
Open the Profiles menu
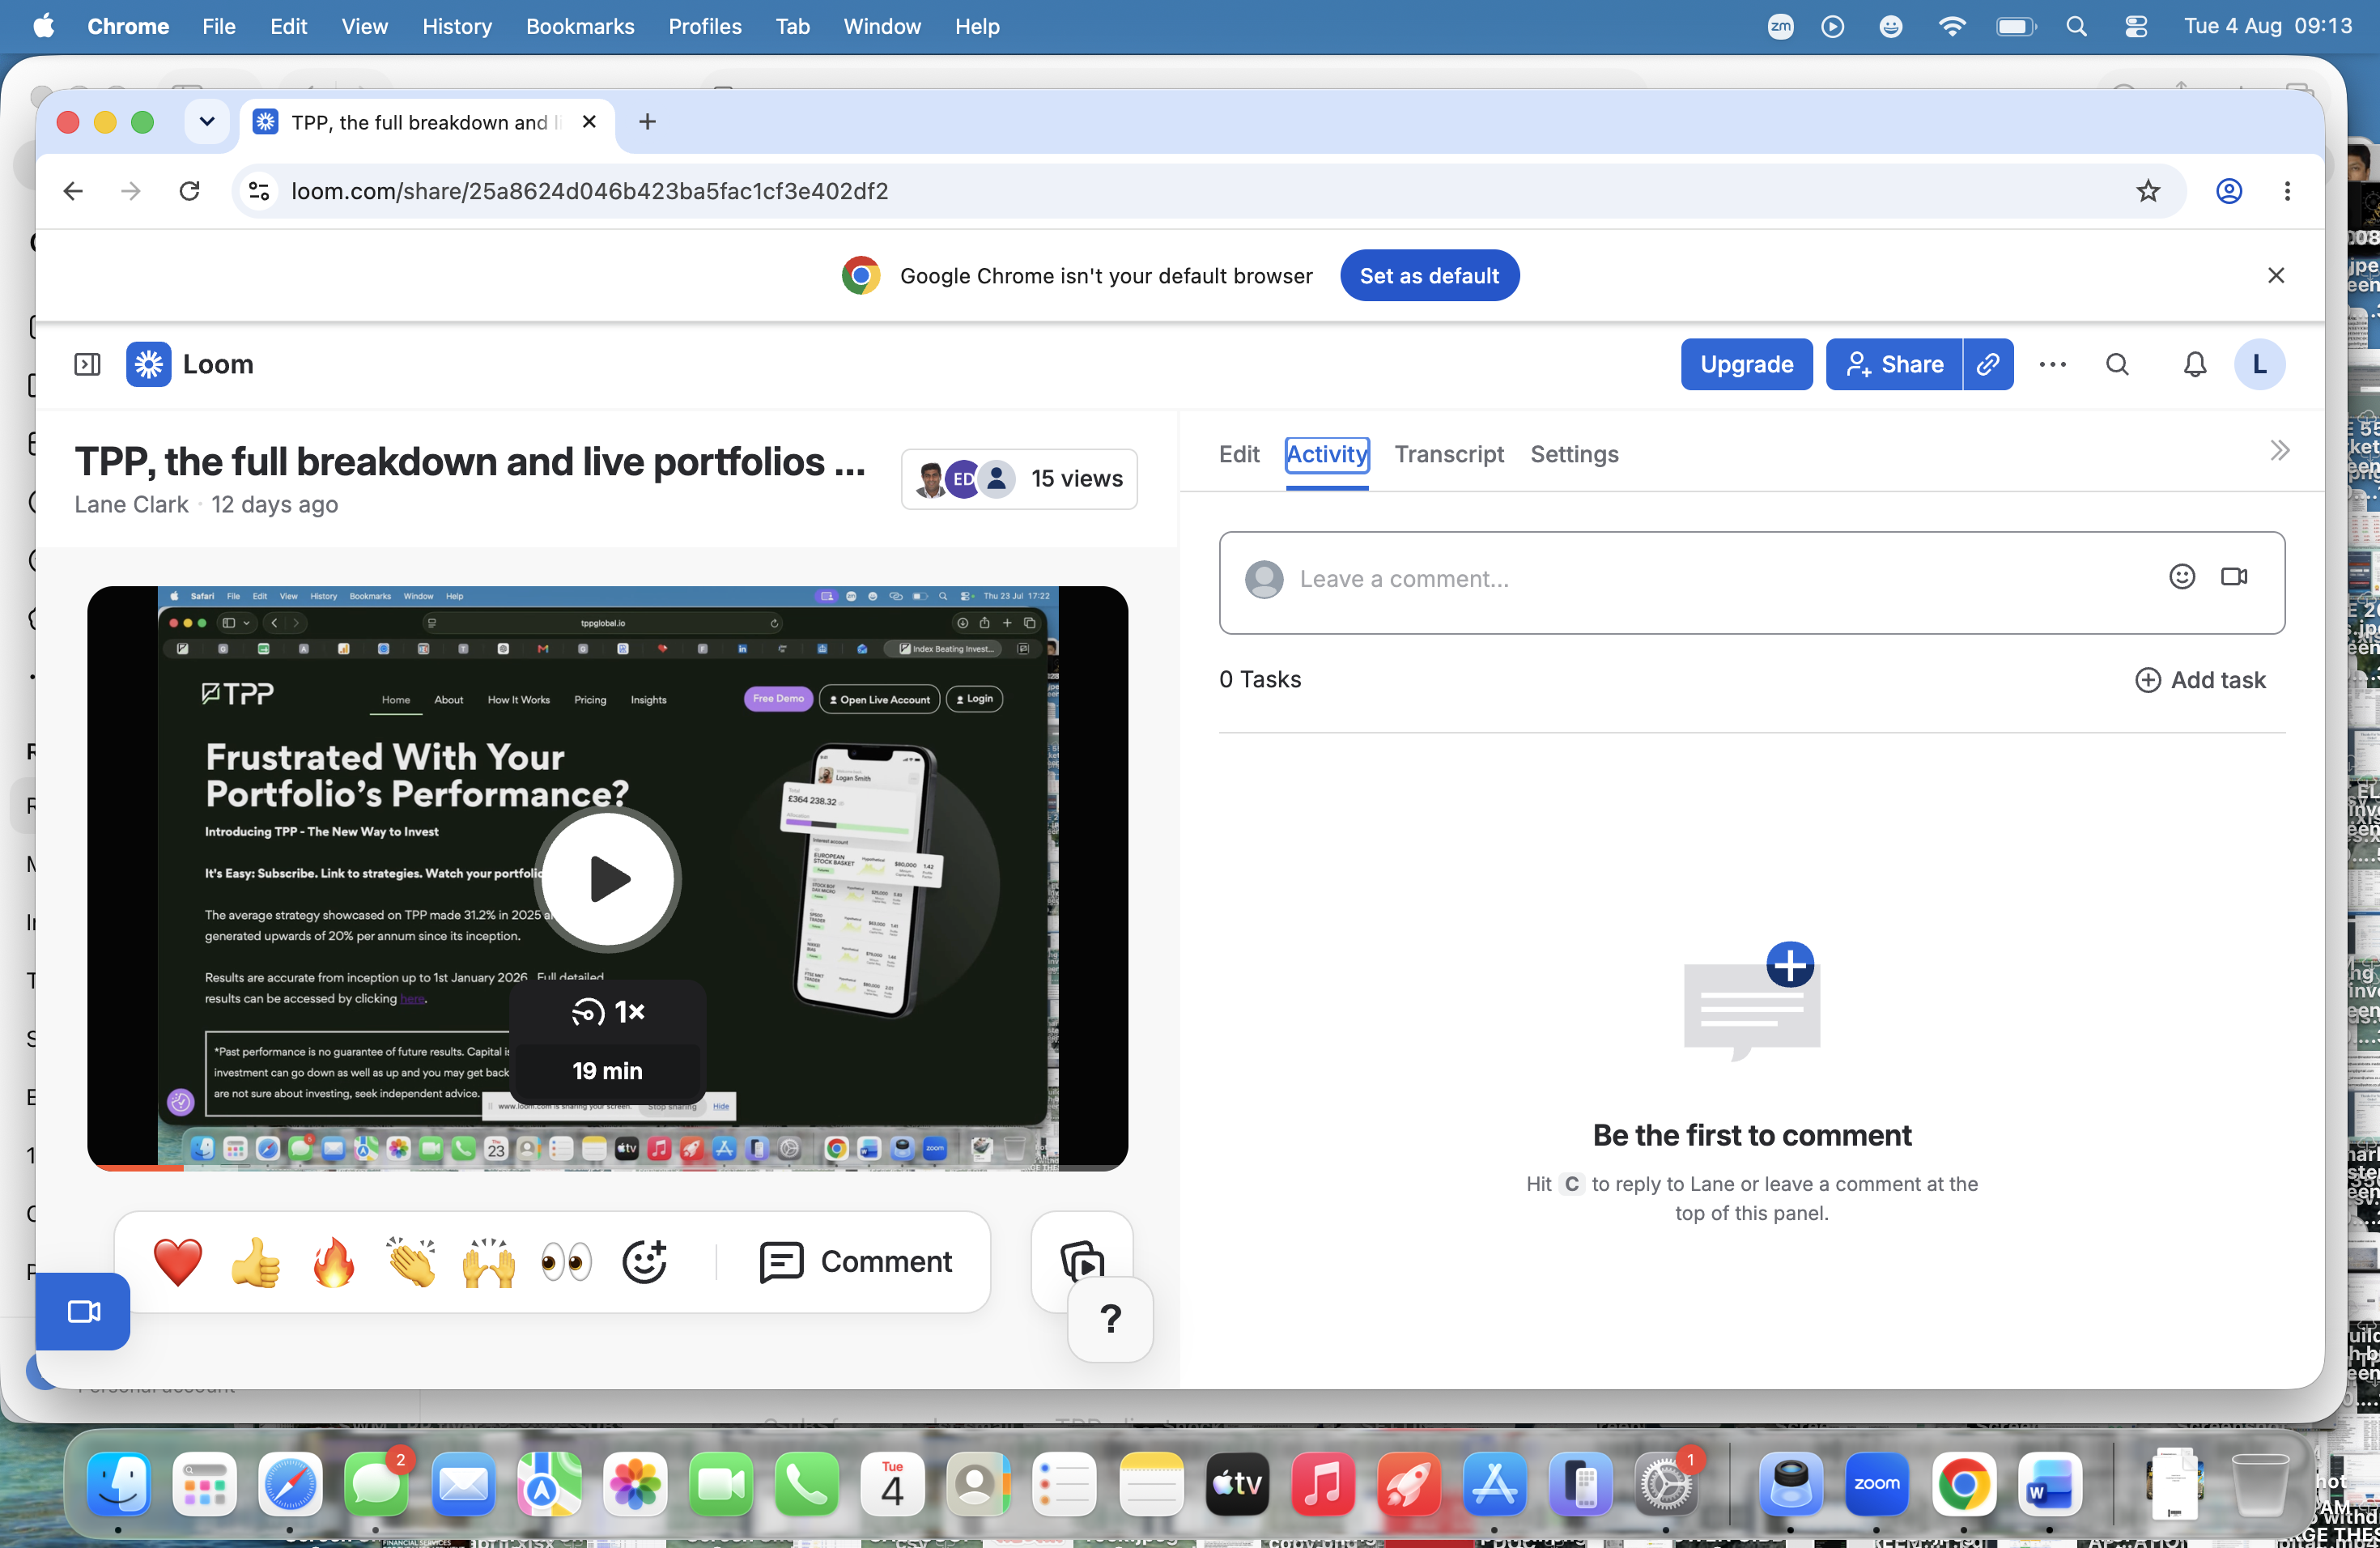(704, 26)
